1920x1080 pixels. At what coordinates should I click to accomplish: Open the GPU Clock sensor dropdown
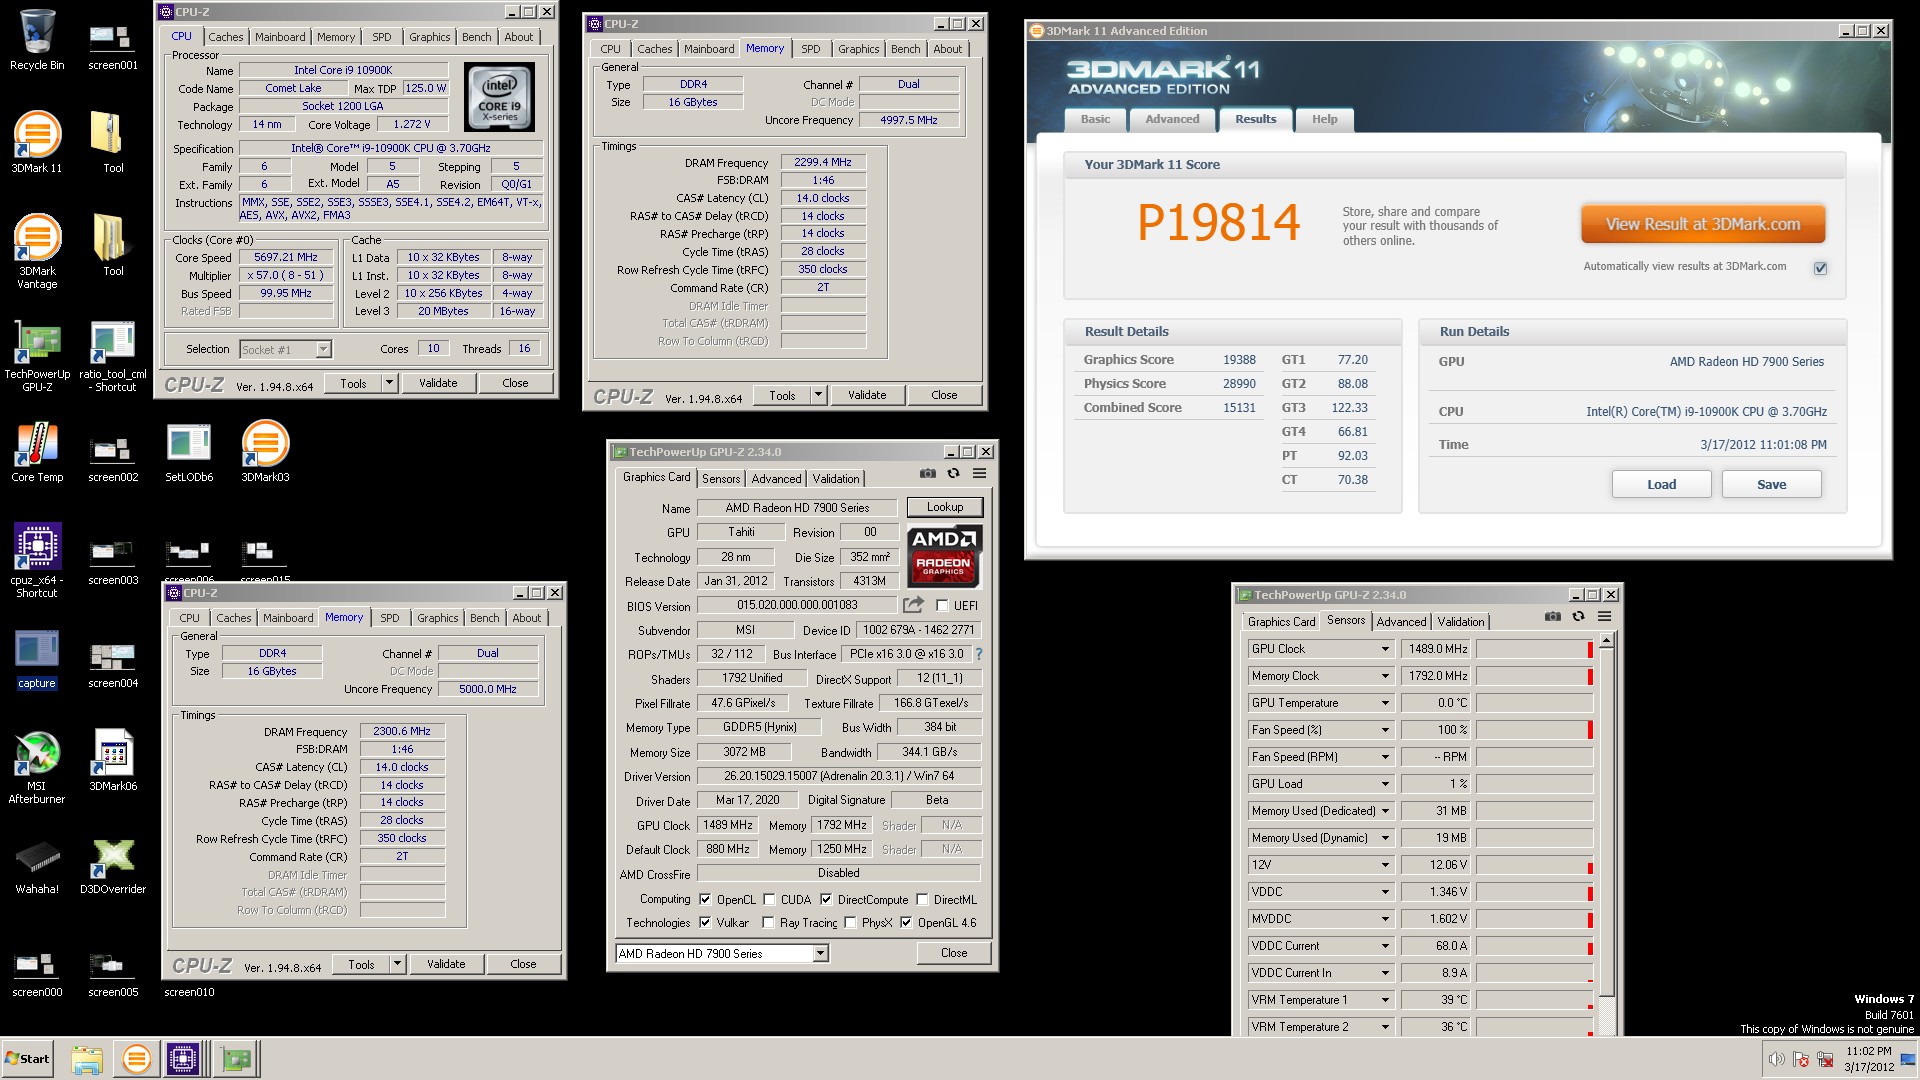1385,649
